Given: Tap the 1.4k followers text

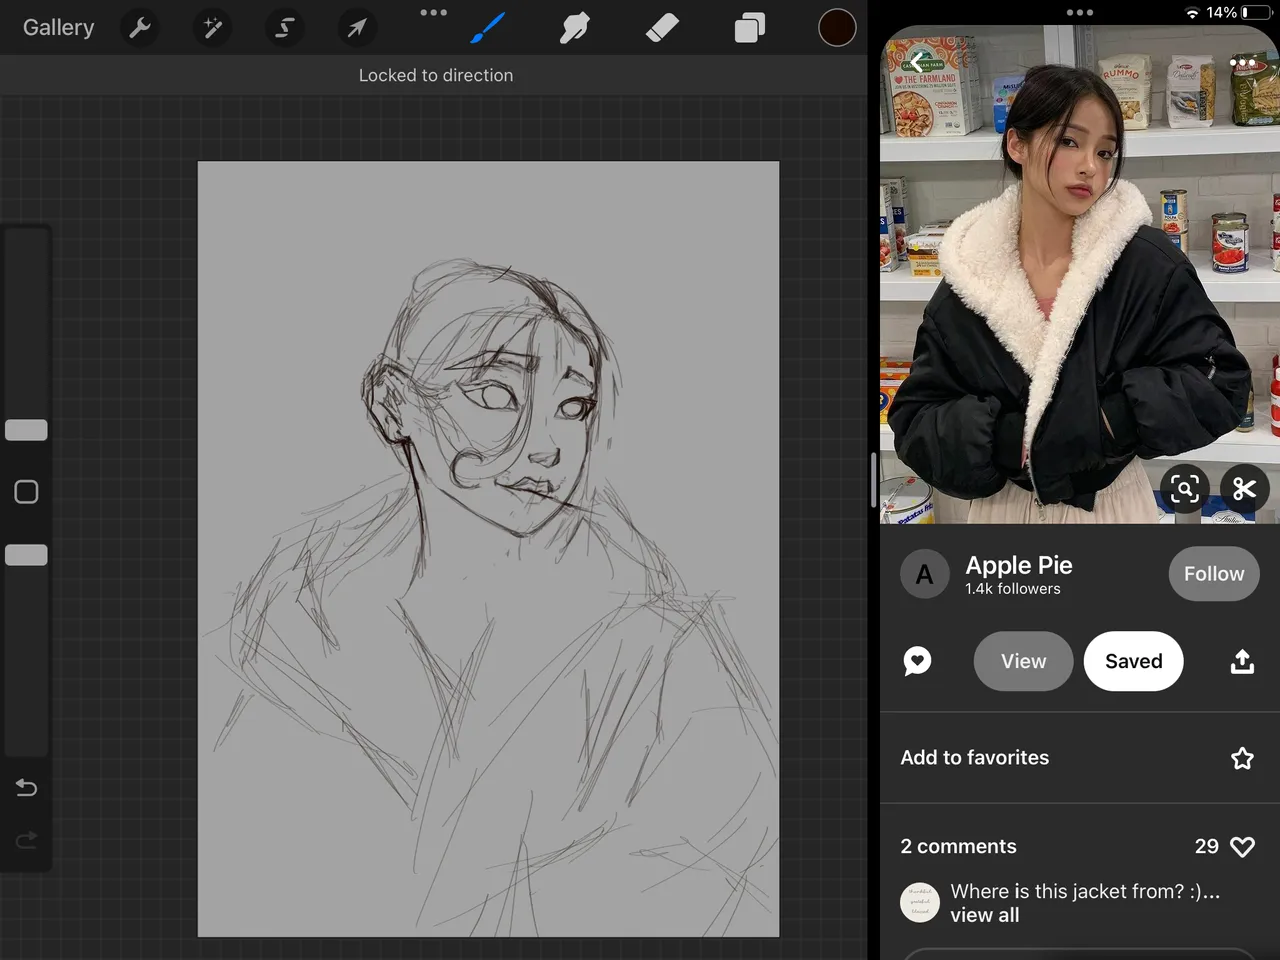Looking at the screenshot, I should coord(1013,589).
